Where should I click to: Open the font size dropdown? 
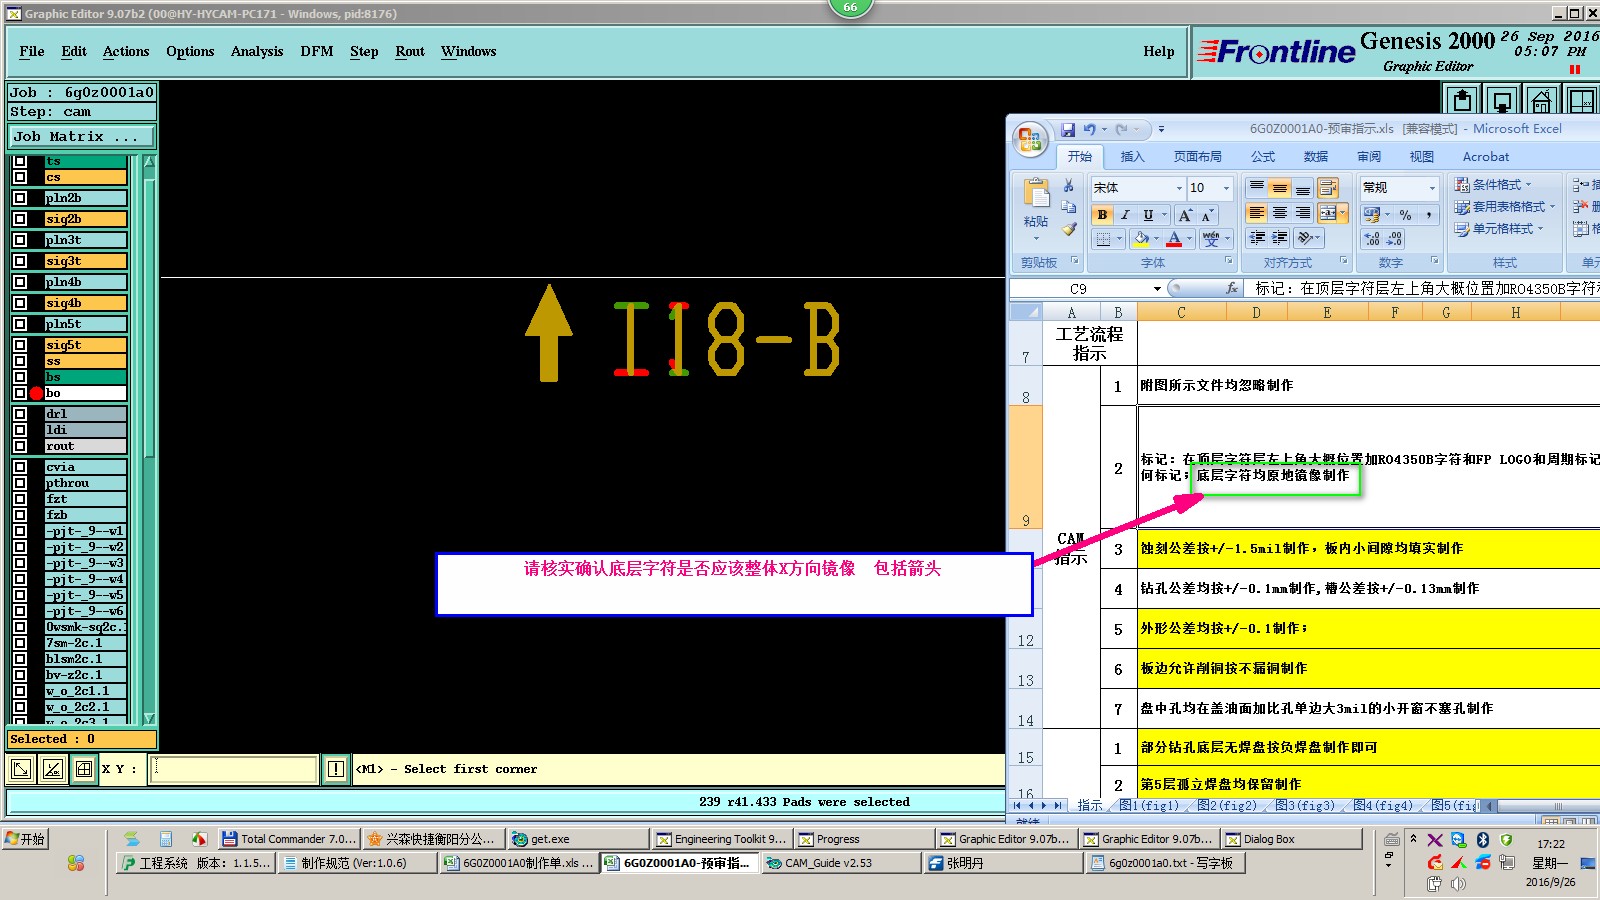tap(1227, 188)
